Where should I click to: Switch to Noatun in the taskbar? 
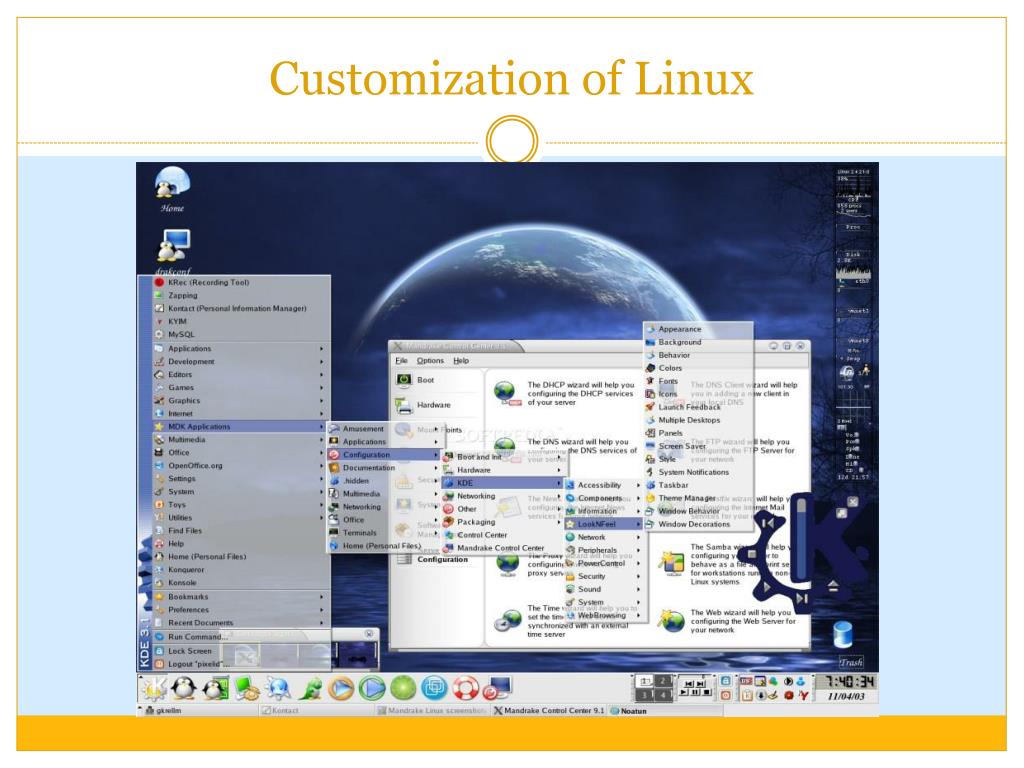pos(665,711)
